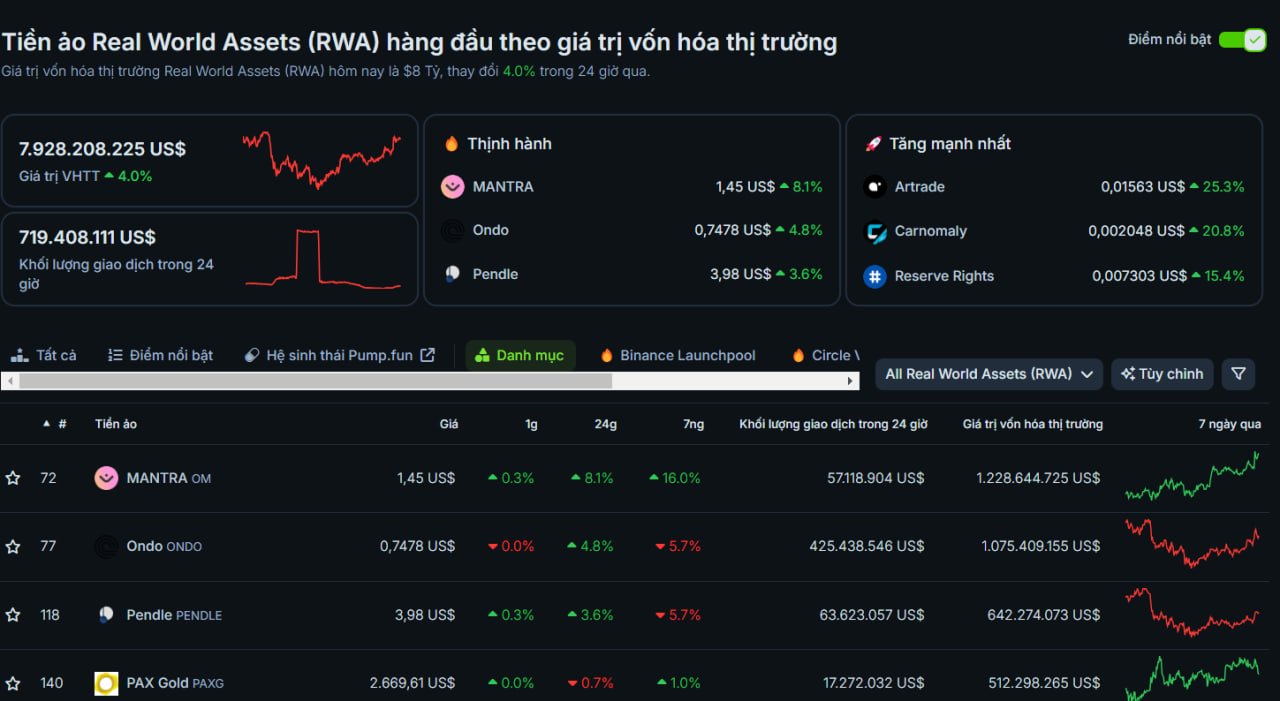Screen dimensions: 1280x701
Task: Click Ondo 7-day sparkline chart
Action: point(1192,543)
